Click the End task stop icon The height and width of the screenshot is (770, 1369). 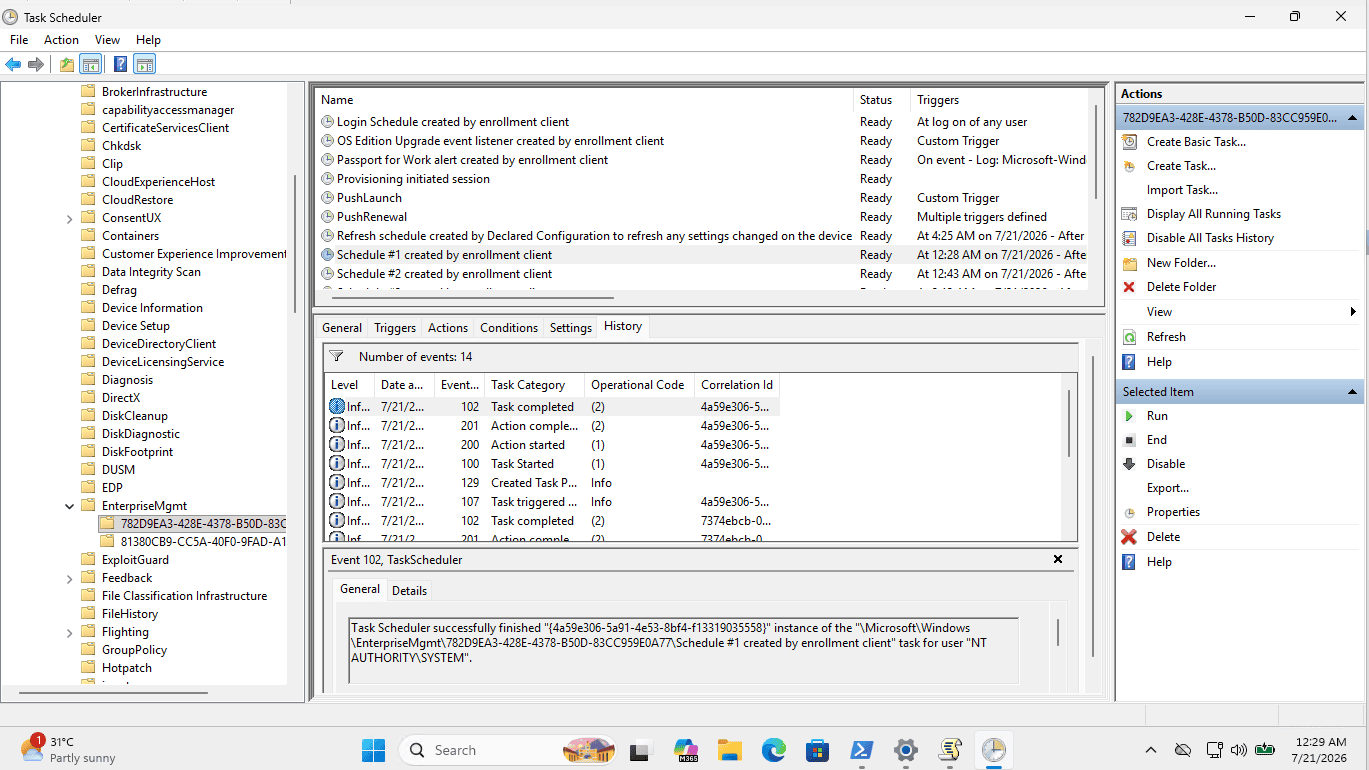click(x=1129, y=440)
